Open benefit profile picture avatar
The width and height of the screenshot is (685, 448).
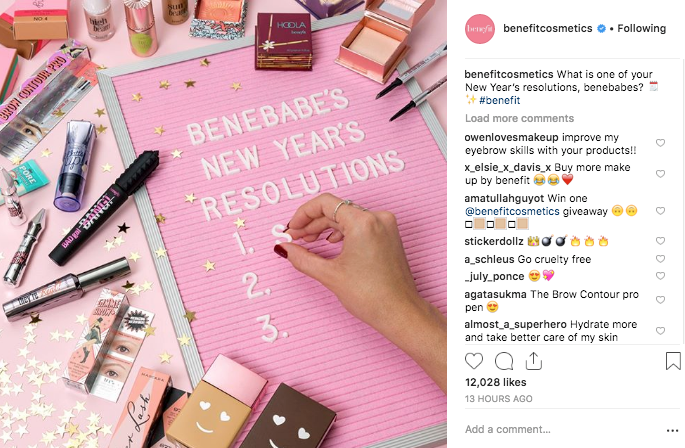(x=480, y=29)
